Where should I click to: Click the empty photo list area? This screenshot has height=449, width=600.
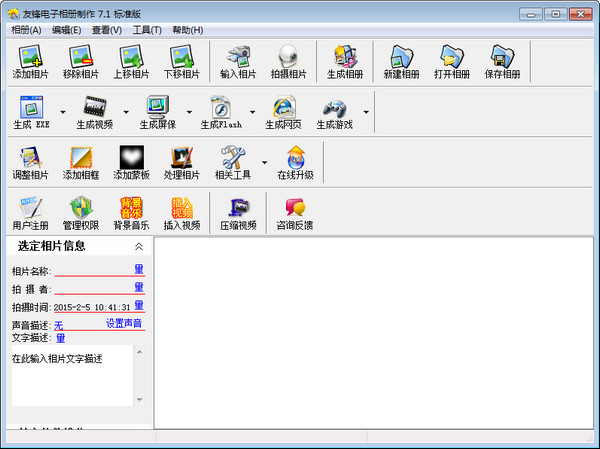[x=374, y=333]
